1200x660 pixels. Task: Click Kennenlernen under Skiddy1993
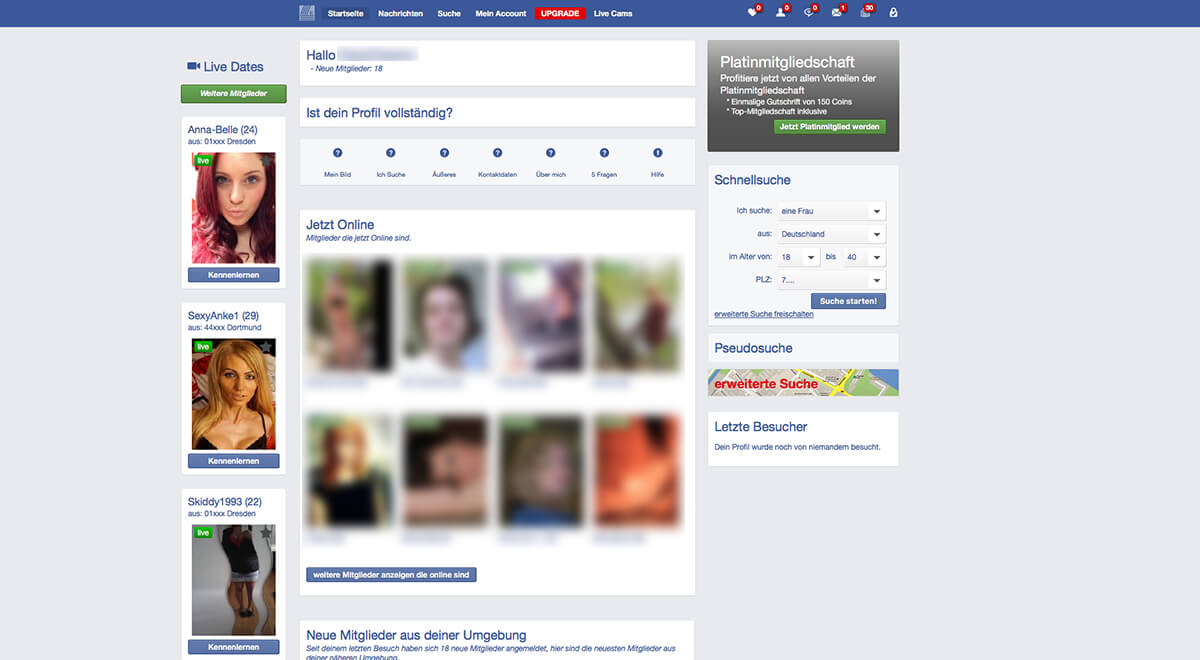[234, 647]
